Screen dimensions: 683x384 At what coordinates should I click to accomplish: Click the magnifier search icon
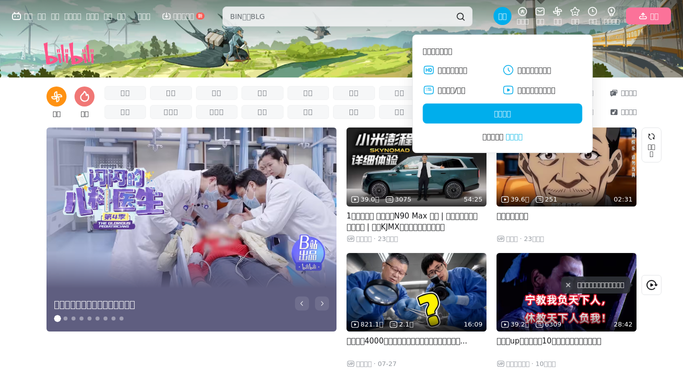click(460, 17)
